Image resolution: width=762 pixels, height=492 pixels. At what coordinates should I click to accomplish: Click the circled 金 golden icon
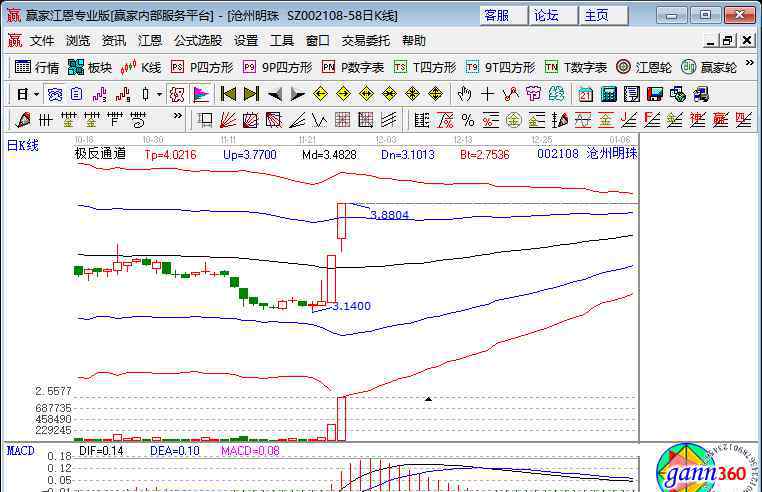coord(513,120)
